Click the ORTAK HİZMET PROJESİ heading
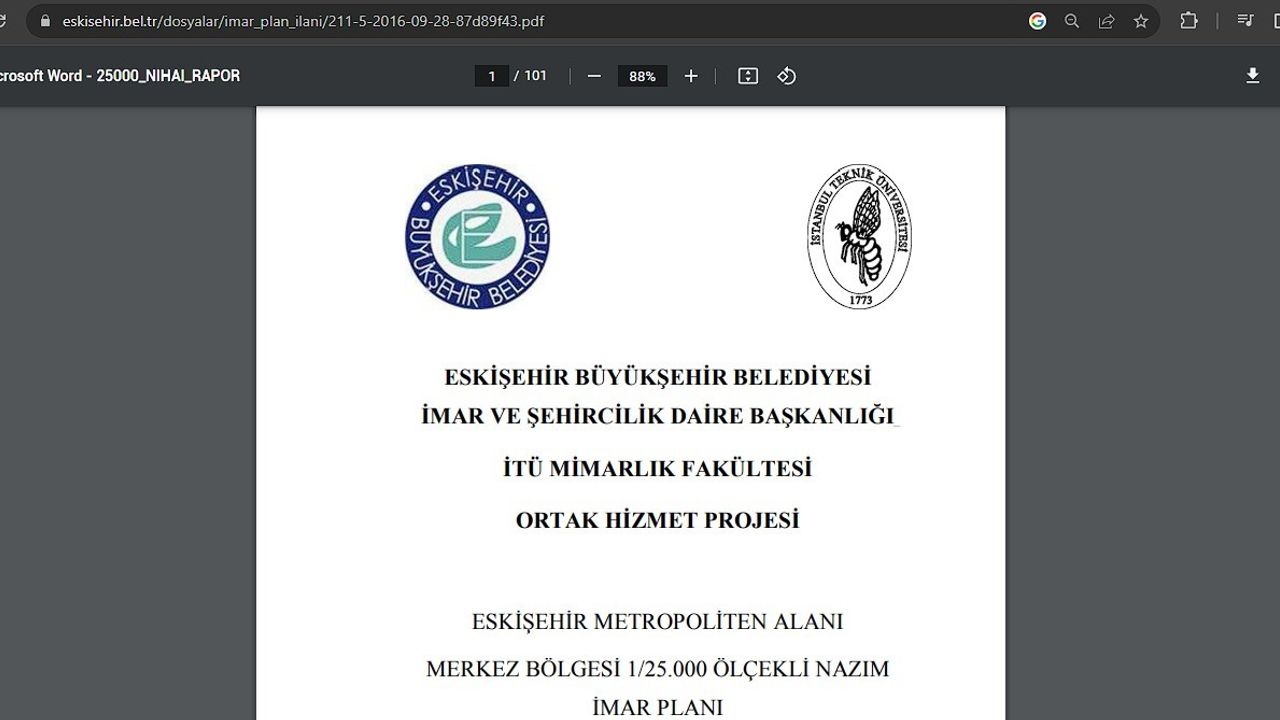 657,520
